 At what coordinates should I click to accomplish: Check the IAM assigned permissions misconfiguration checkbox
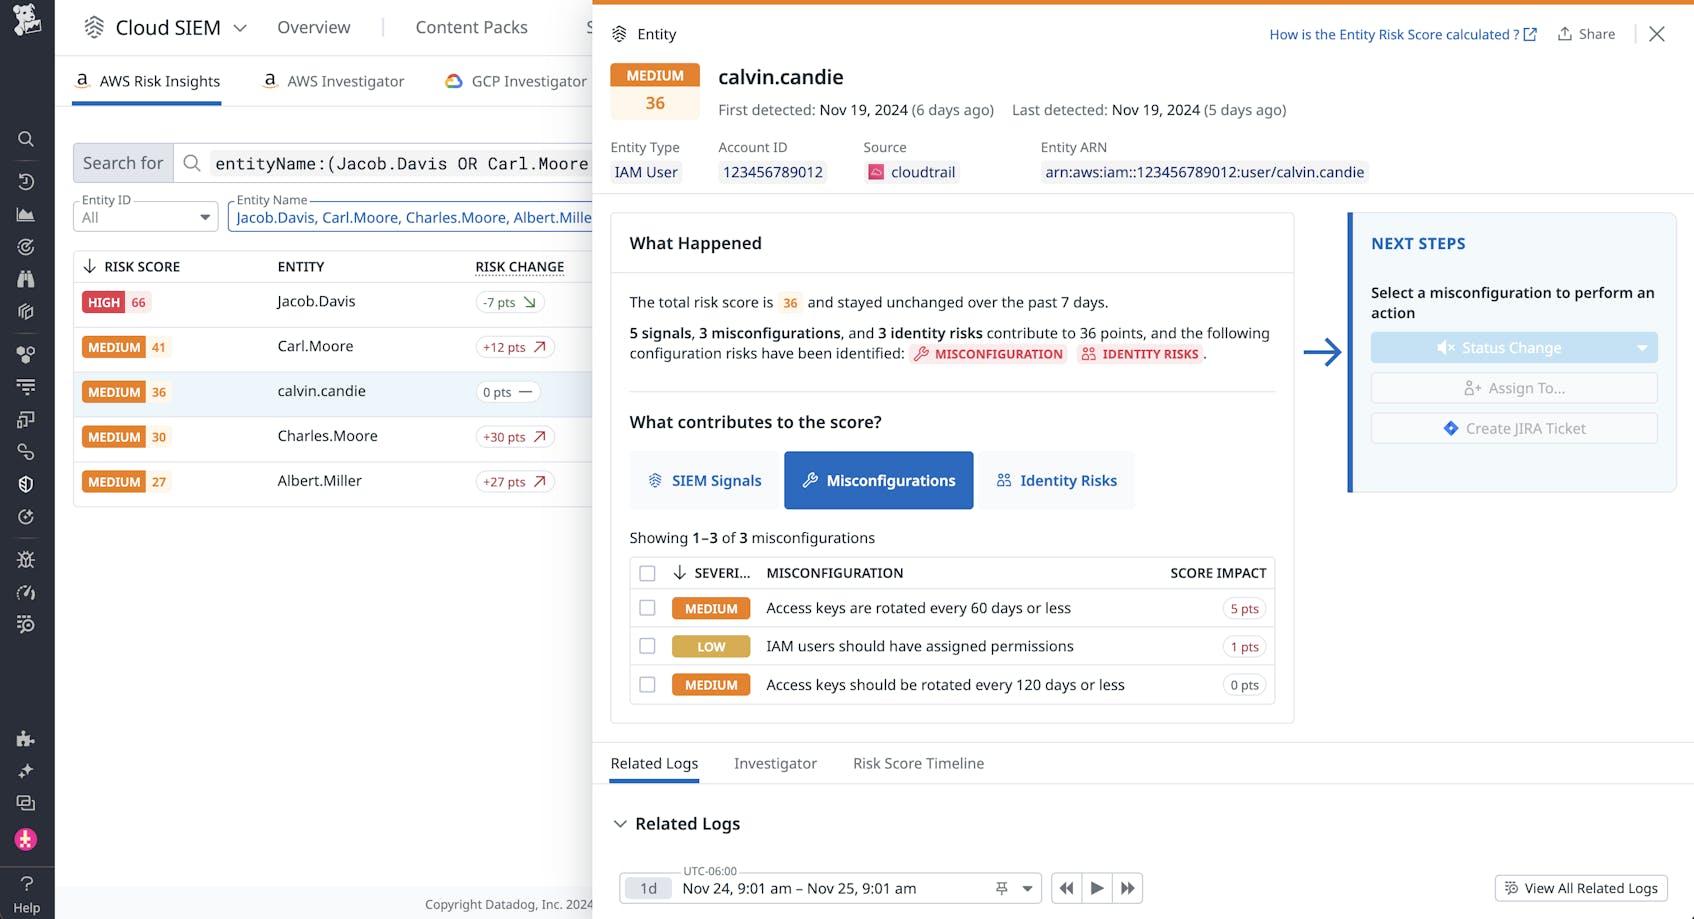pyautogui.click(x=647, y=646)
